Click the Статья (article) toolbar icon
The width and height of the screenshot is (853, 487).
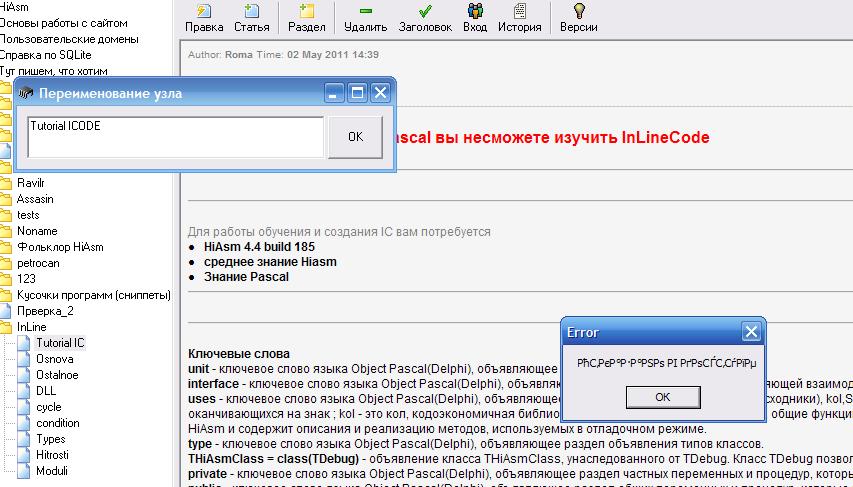(x=251, y=12)
